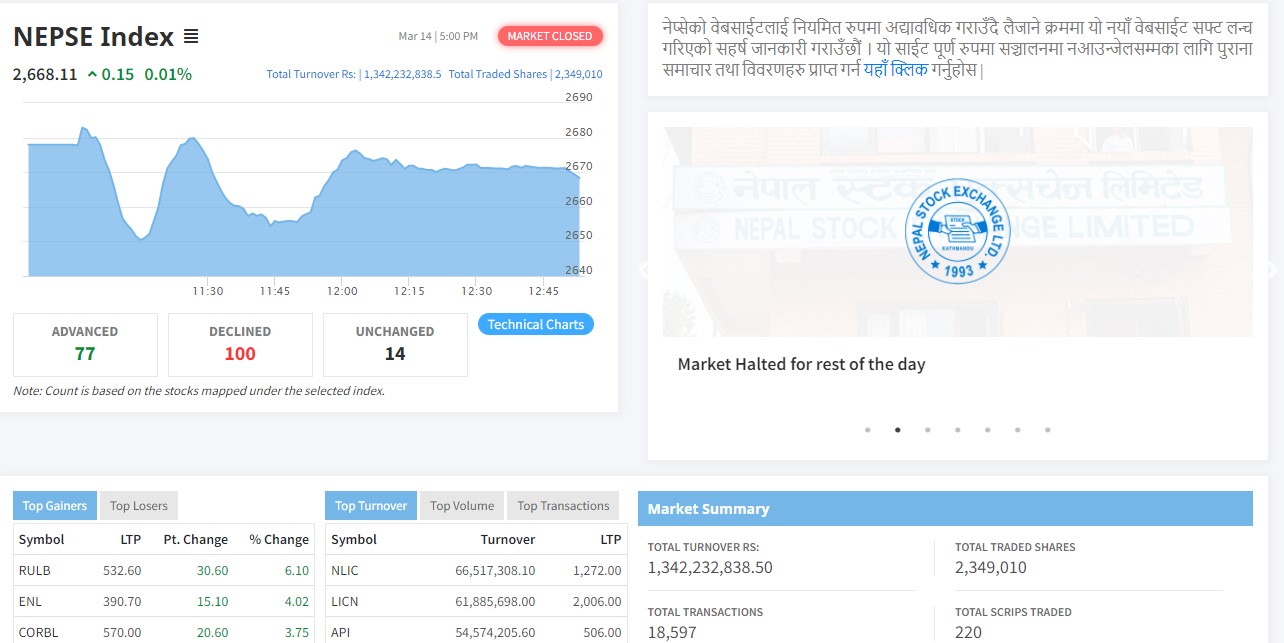Click the ENL point change 15.10
Screen dimensions: 1284x643
tap(212, 601)
